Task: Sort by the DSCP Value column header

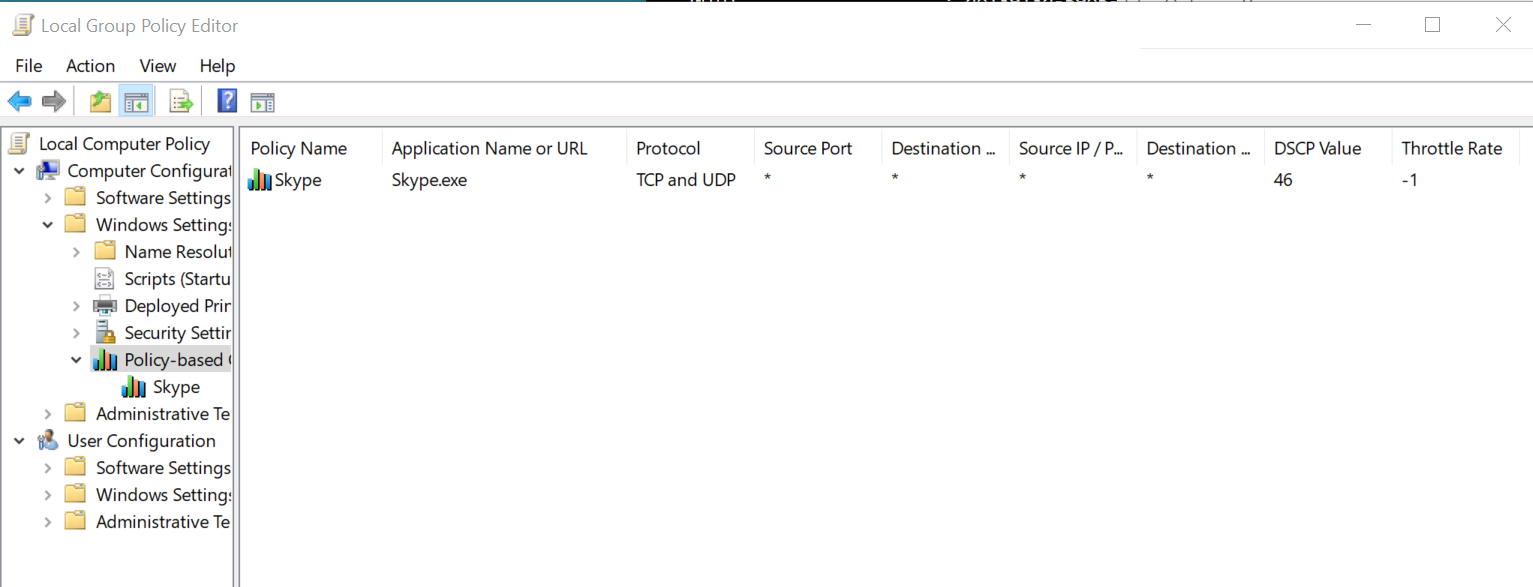Action: coord(1317,148)
